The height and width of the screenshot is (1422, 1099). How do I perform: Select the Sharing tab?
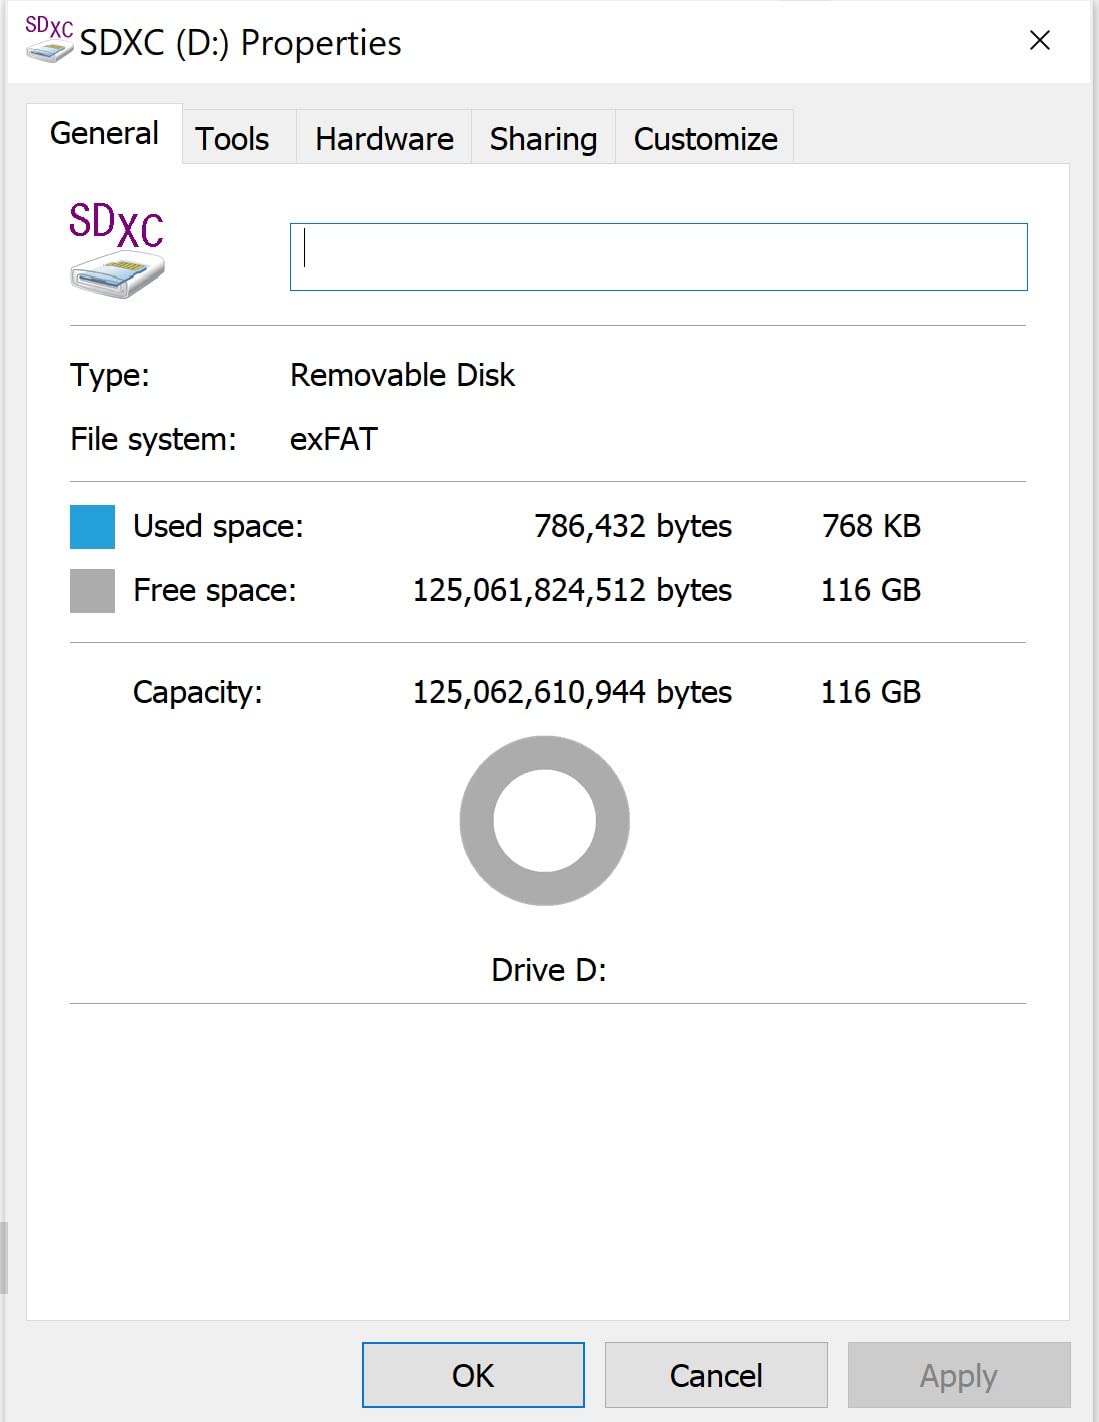pos(543,138)
